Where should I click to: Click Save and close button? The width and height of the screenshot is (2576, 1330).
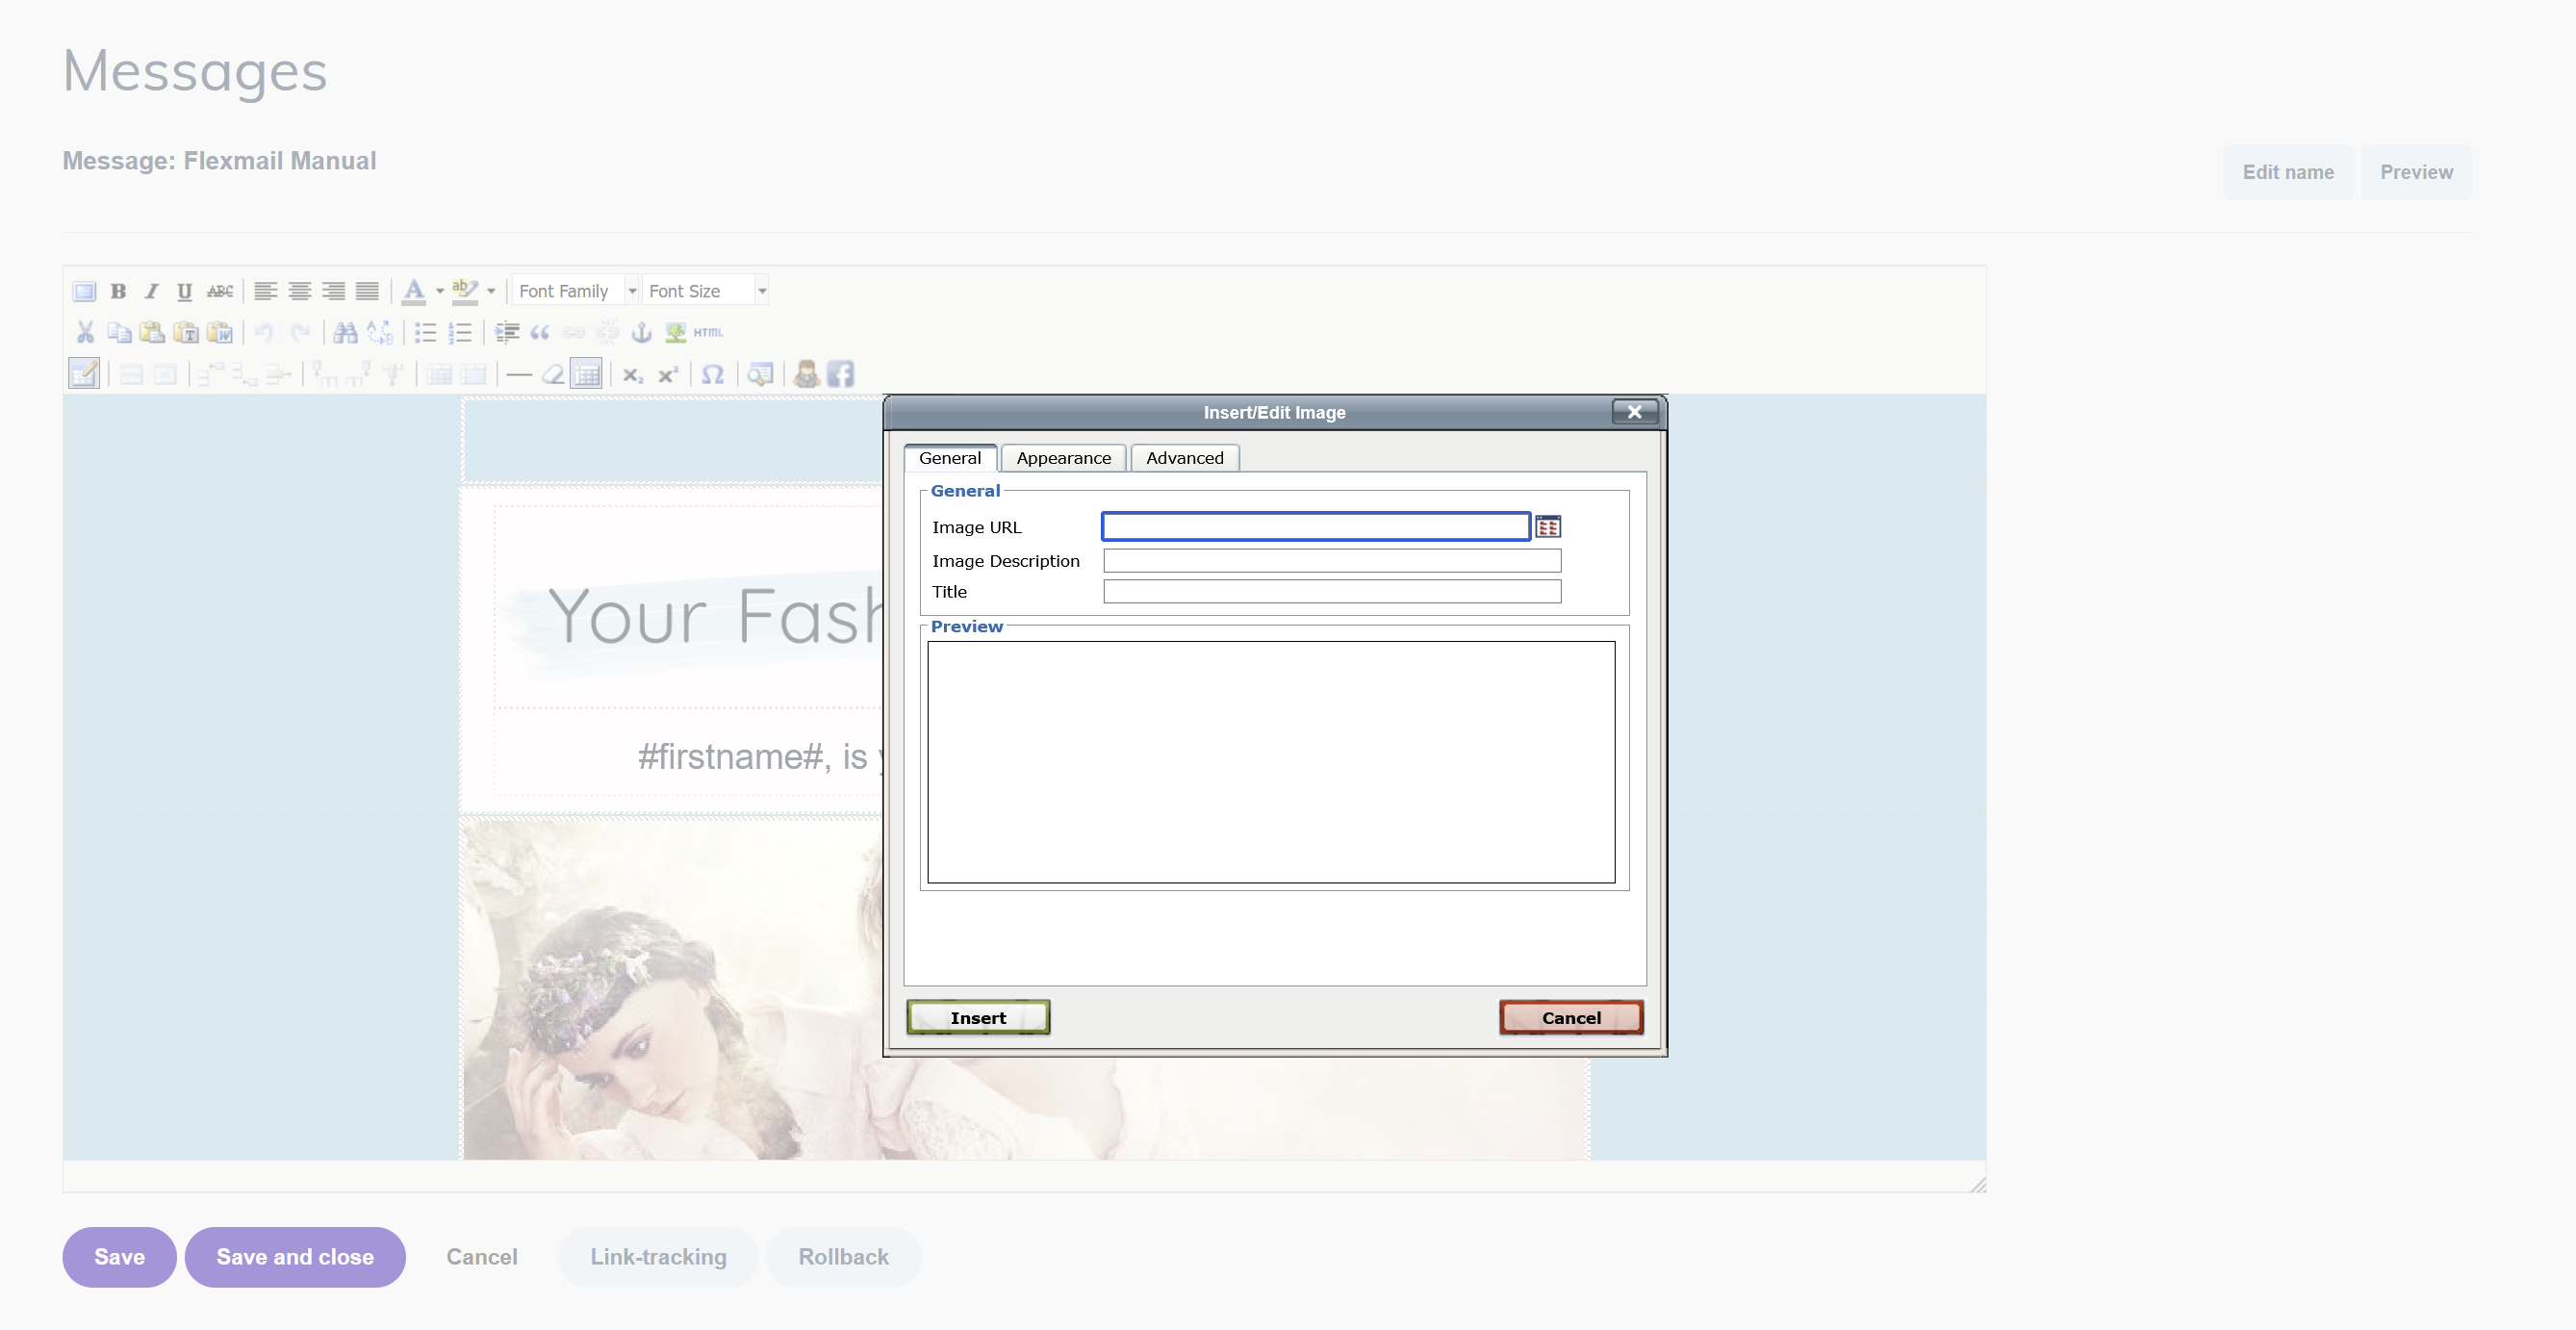295,1257
